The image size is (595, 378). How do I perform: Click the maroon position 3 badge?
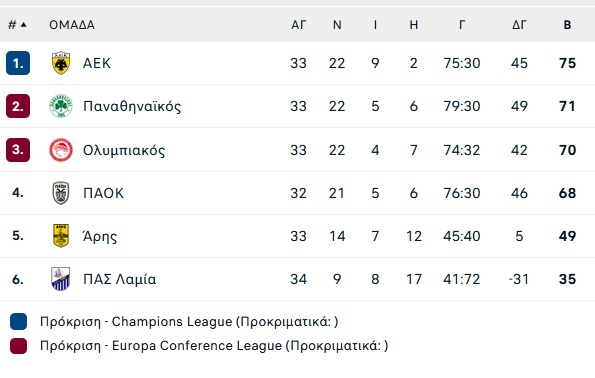18,150
